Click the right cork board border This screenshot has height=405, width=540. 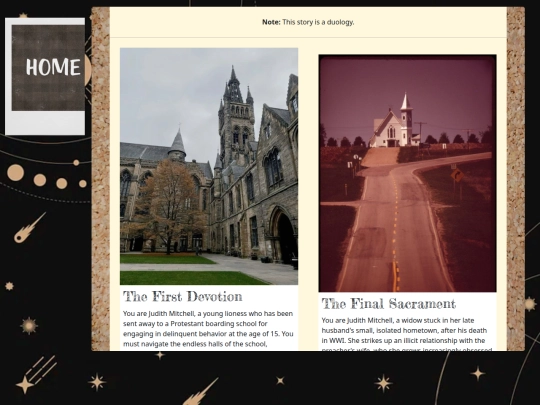[516, 179]
